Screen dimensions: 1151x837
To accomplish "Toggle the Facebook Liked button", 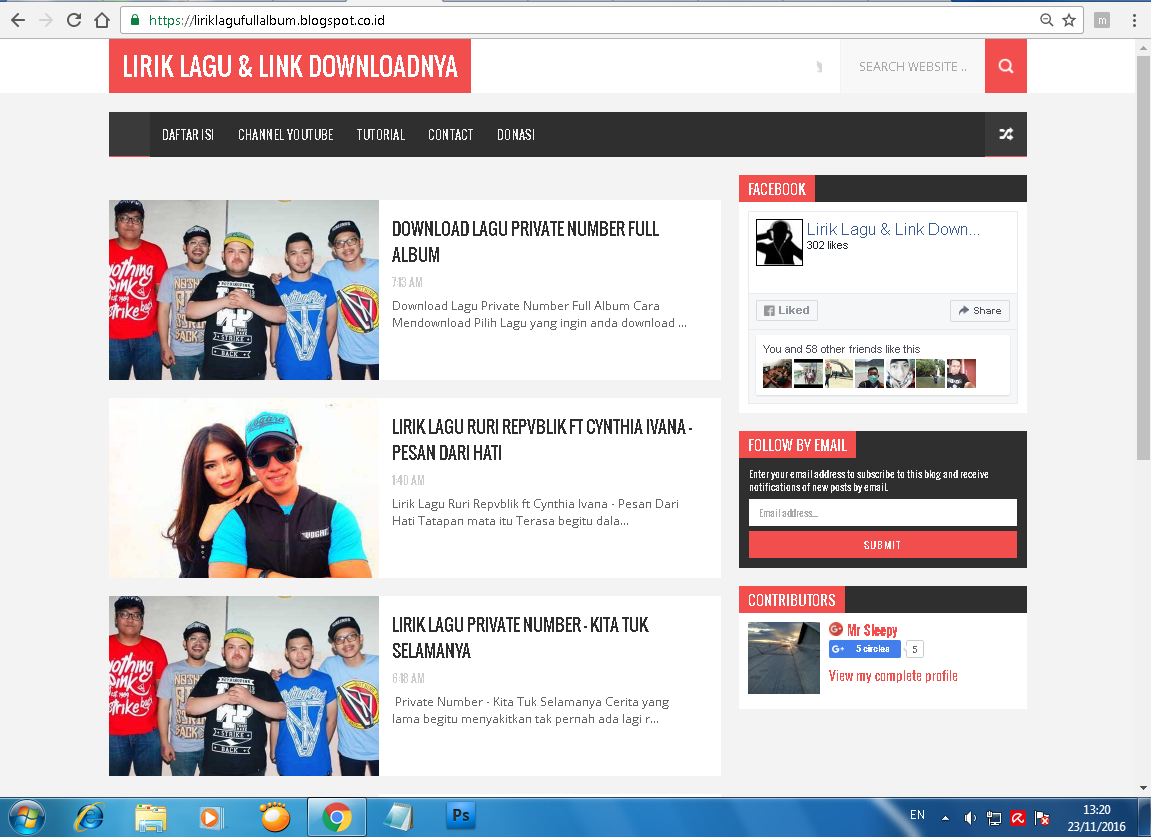I will 787,311.
